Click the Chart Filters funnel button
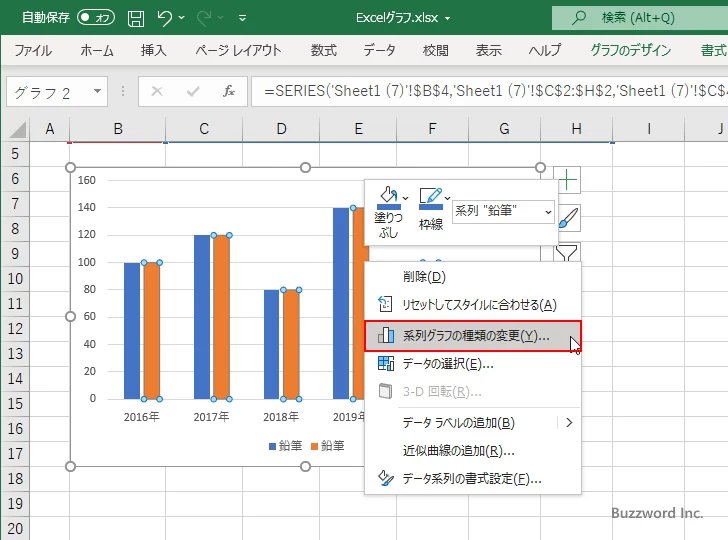The image size is (728, 540). click(x=566, y=253)
